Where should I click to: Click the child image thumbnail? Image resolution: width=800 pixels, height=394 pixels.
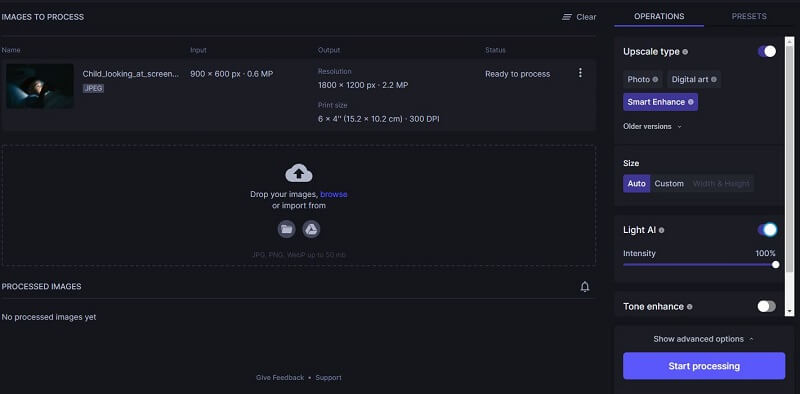[x=40, y=86]
